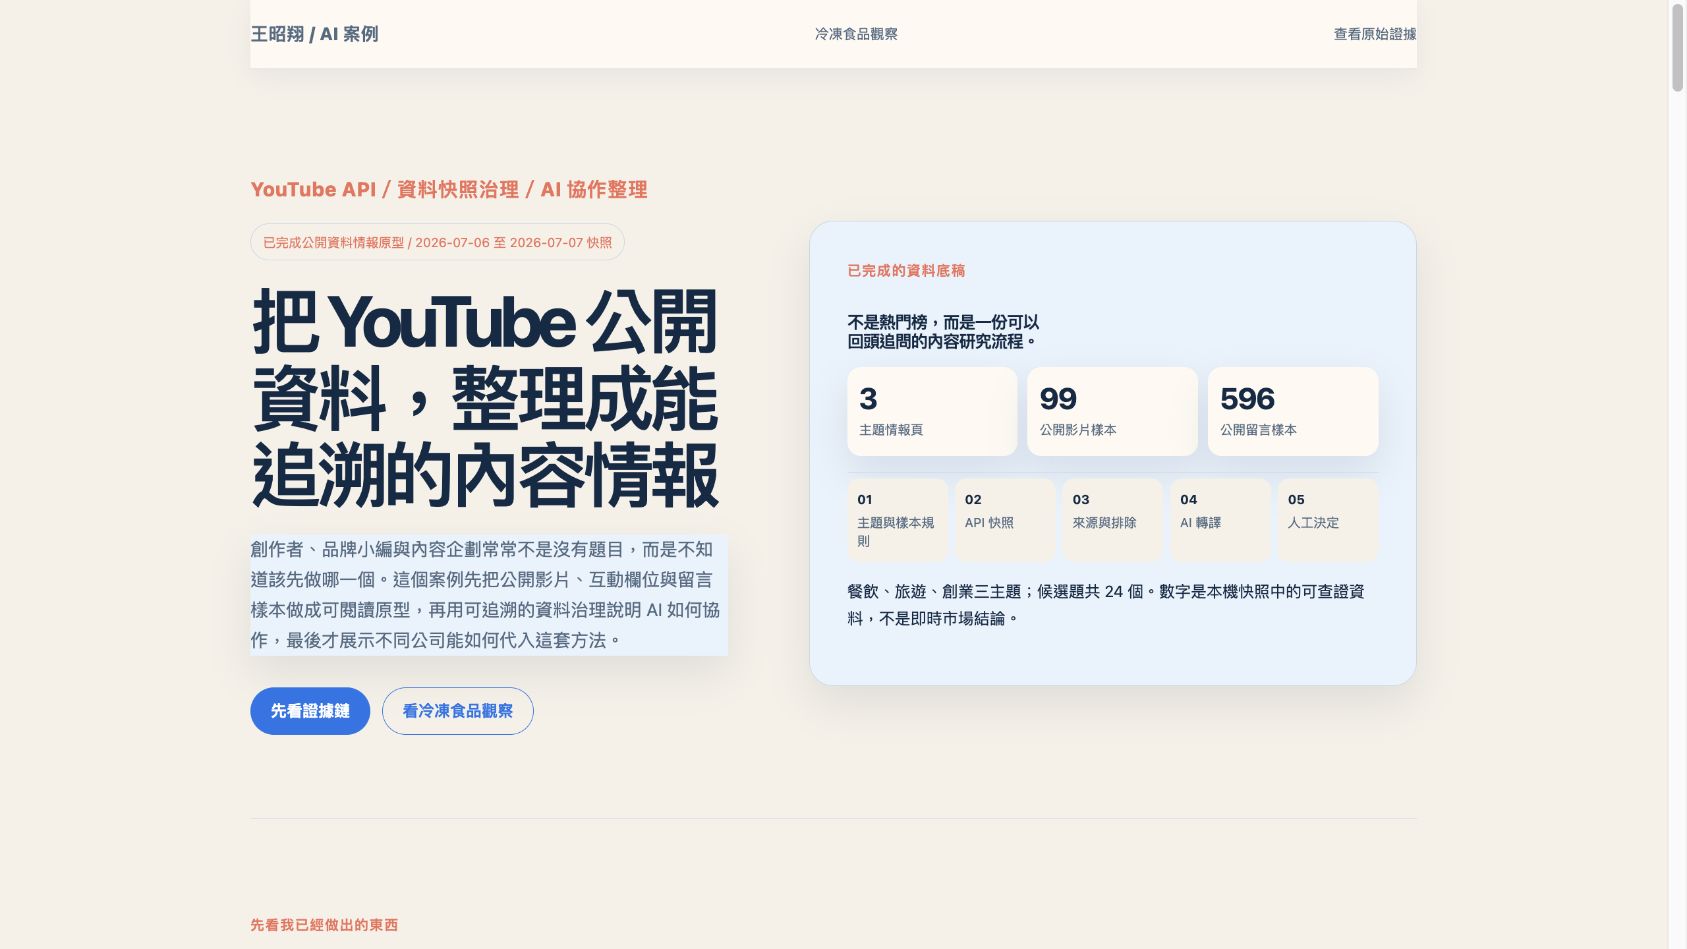Click step 04 AI 轉譯
The image size is (1687, 949).
(1220, 520)
